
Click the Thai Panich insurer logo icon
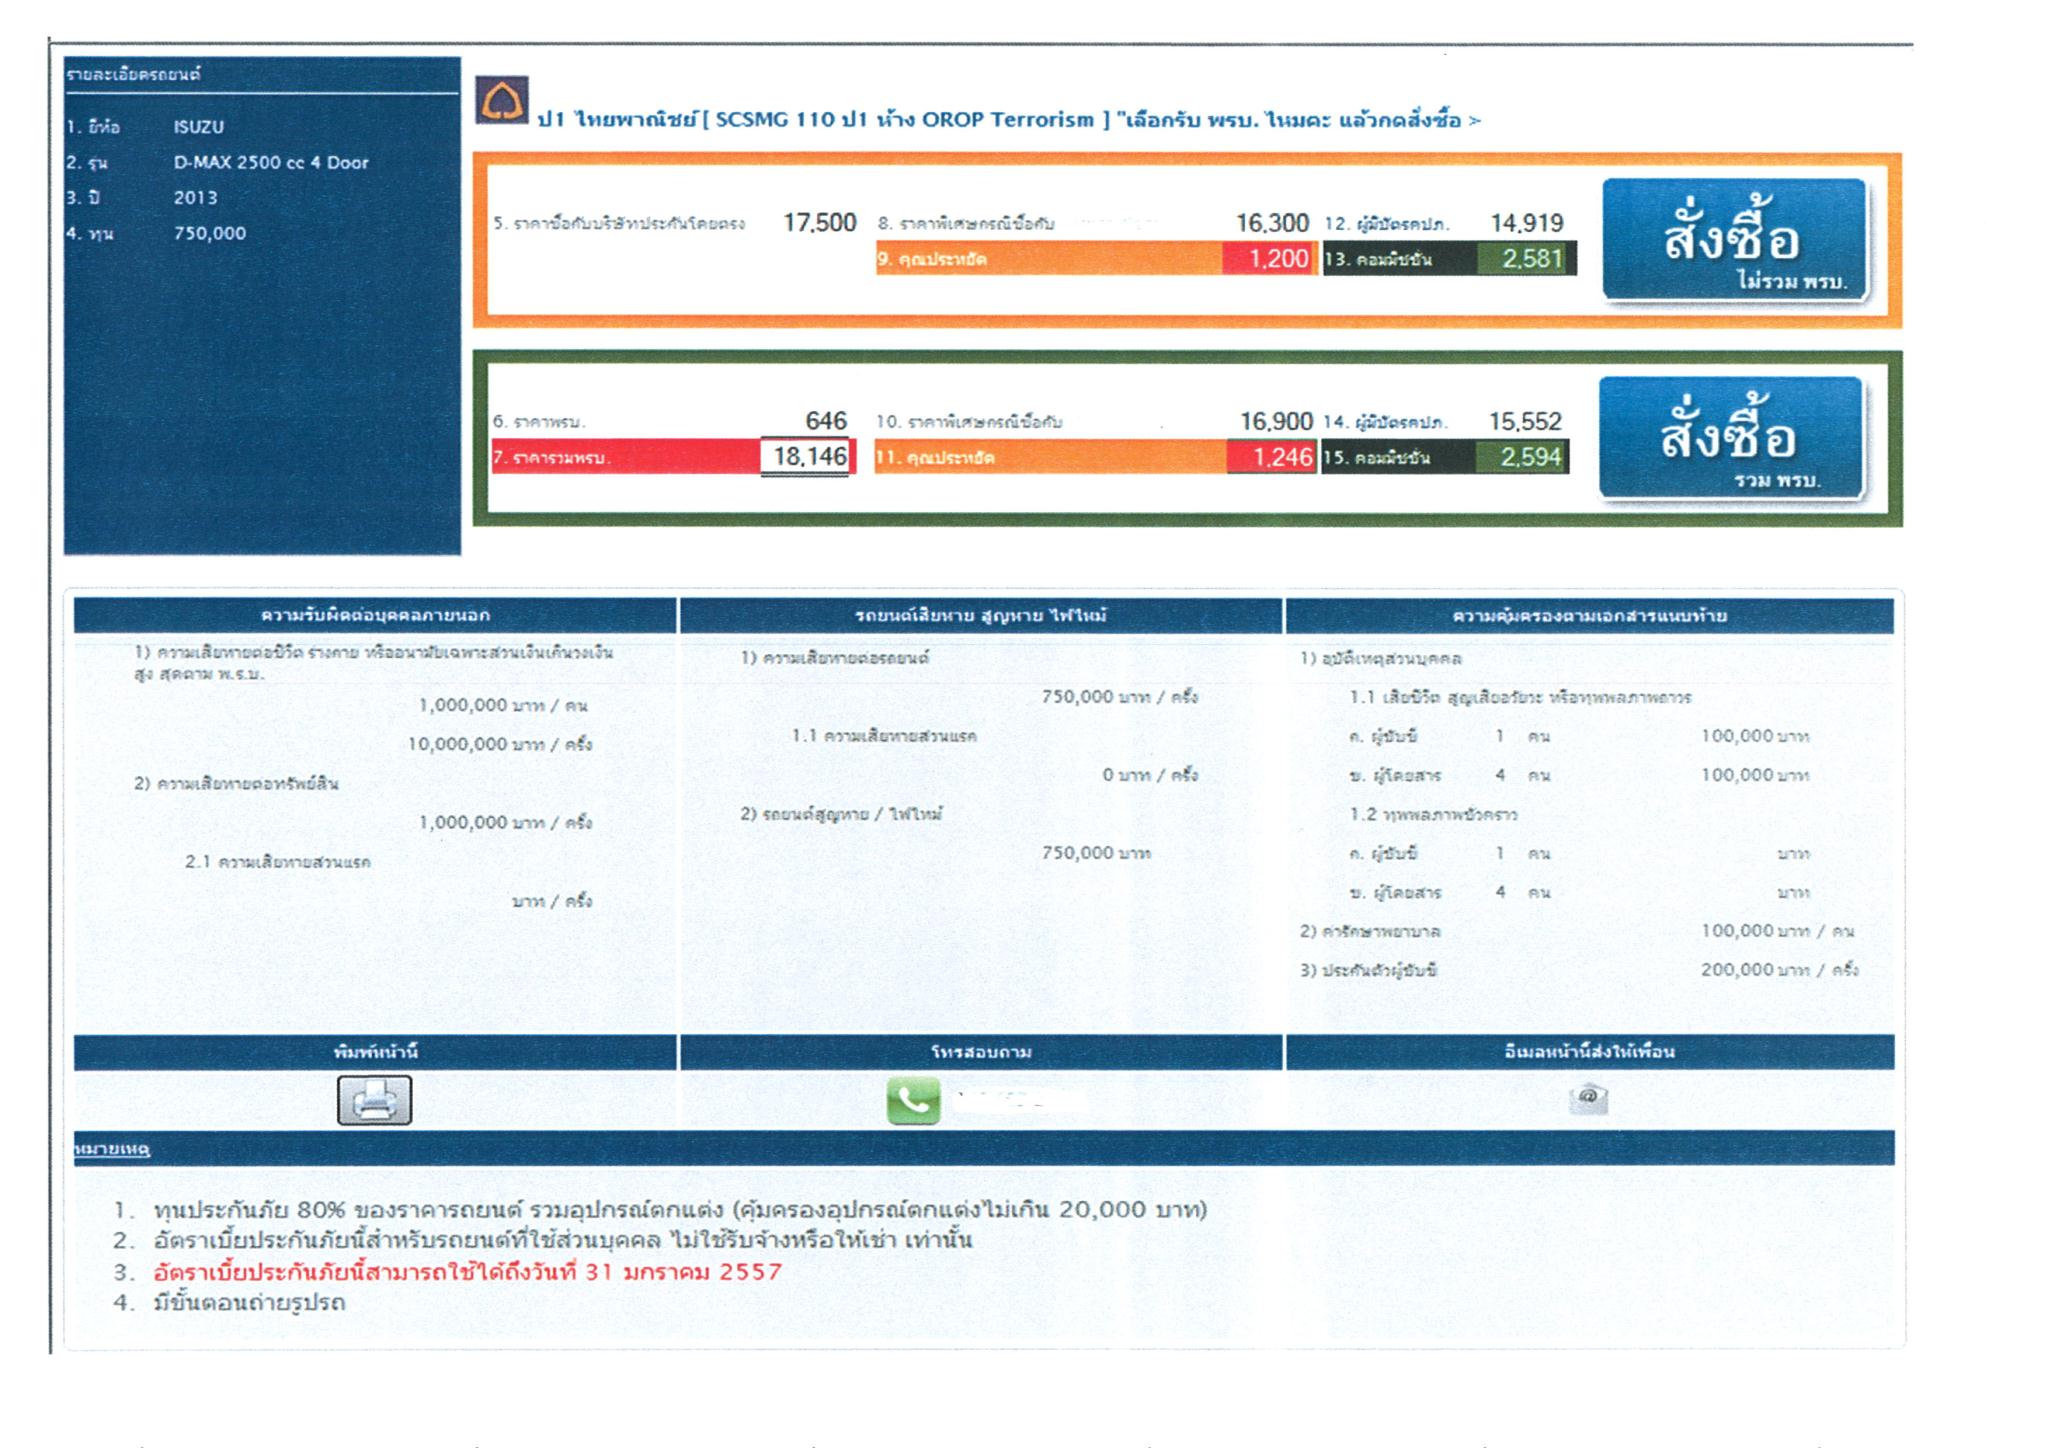pyautogui.click(x=501, y=101)
